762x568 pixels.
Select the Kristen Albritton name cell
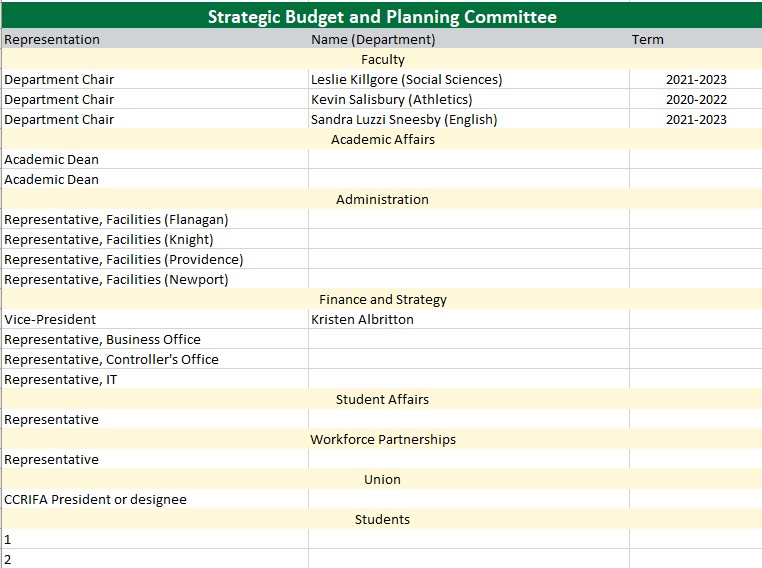(x=362, y=320)
